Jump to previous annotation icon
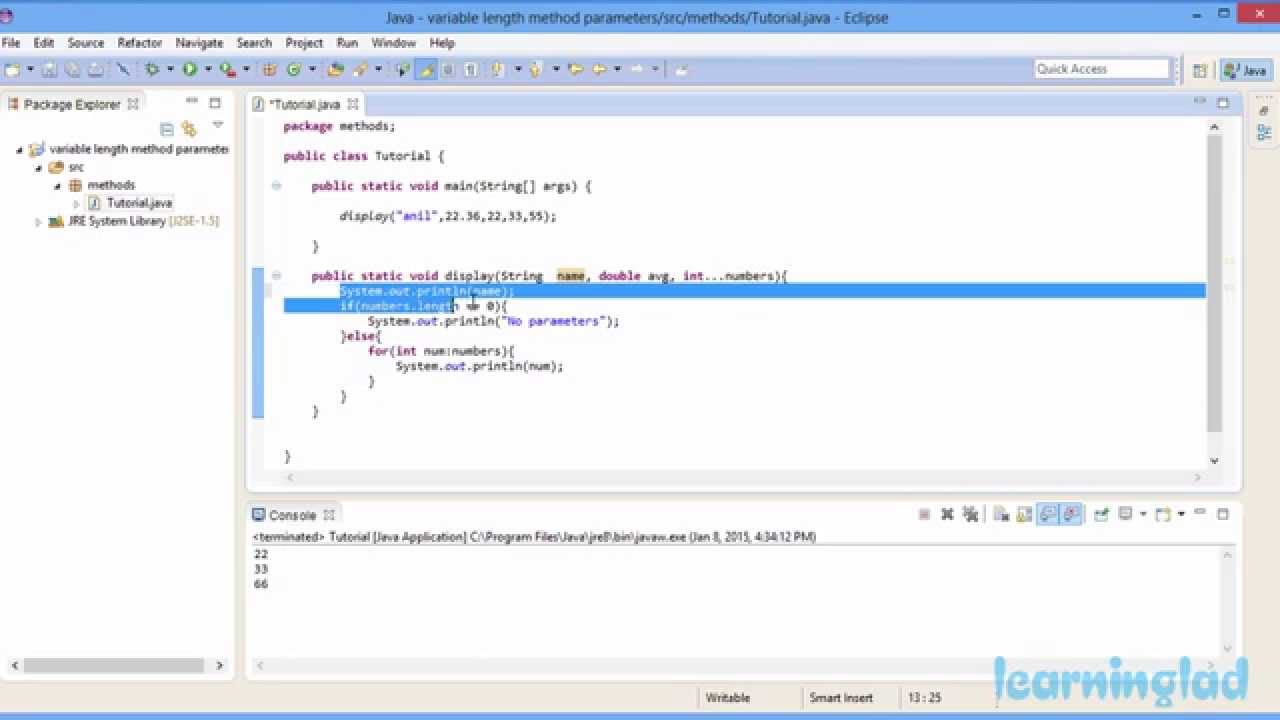This screenshot has width=1280, height=720. click(535, 69)
